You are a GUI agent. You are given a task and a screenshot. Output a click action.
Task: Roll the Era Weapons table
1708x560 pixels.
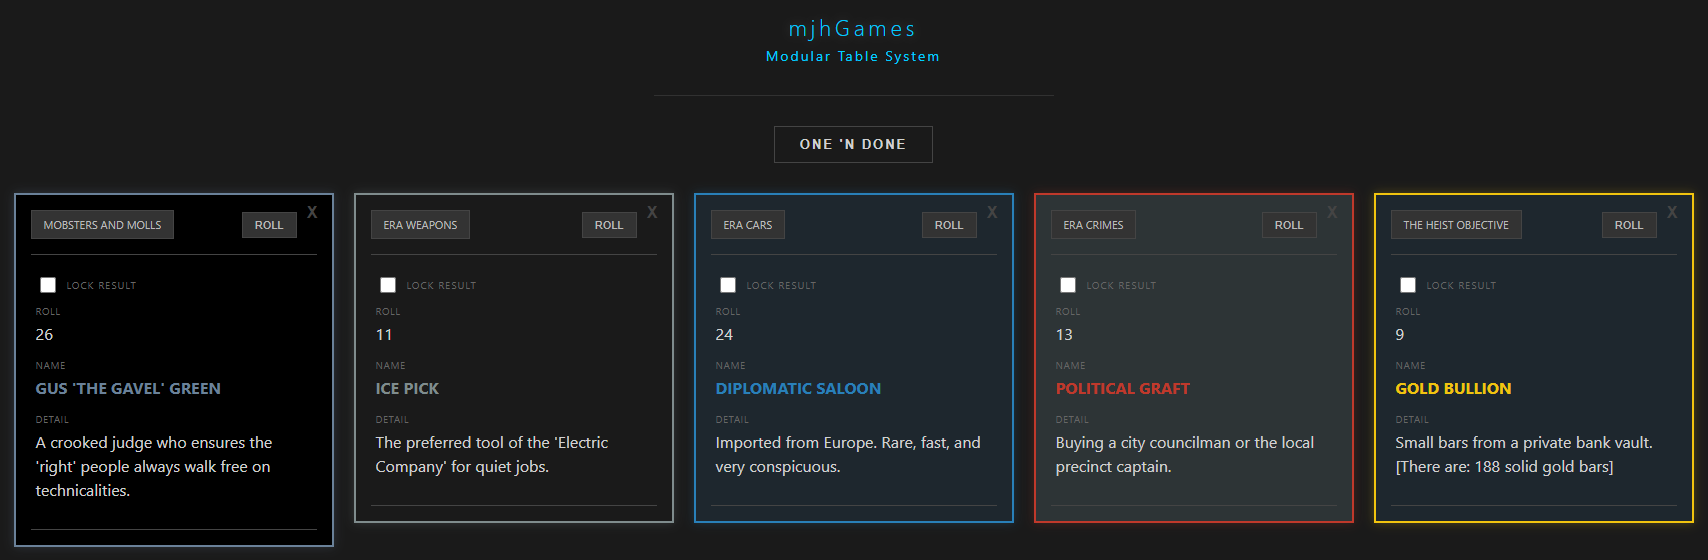point(609,225)
